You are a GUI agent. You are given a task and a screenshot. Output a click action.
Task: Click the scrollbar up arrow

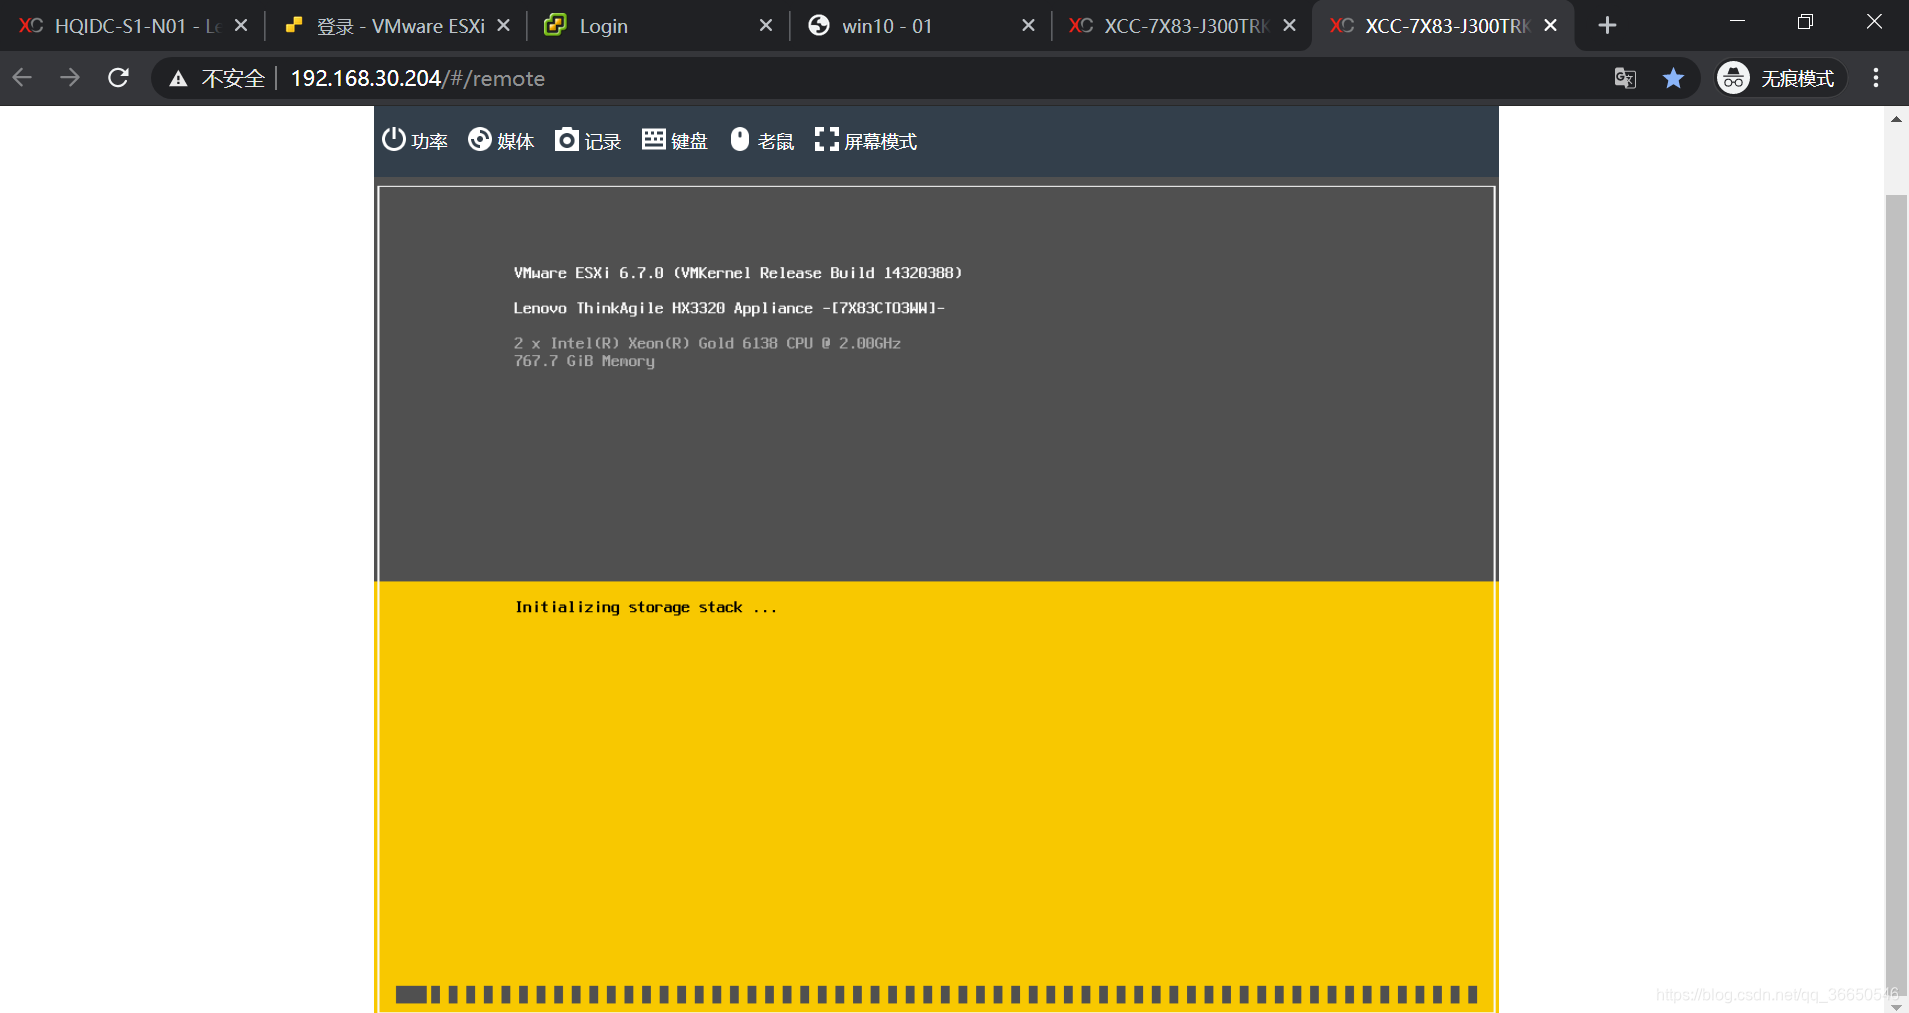tap(1896, 119)
